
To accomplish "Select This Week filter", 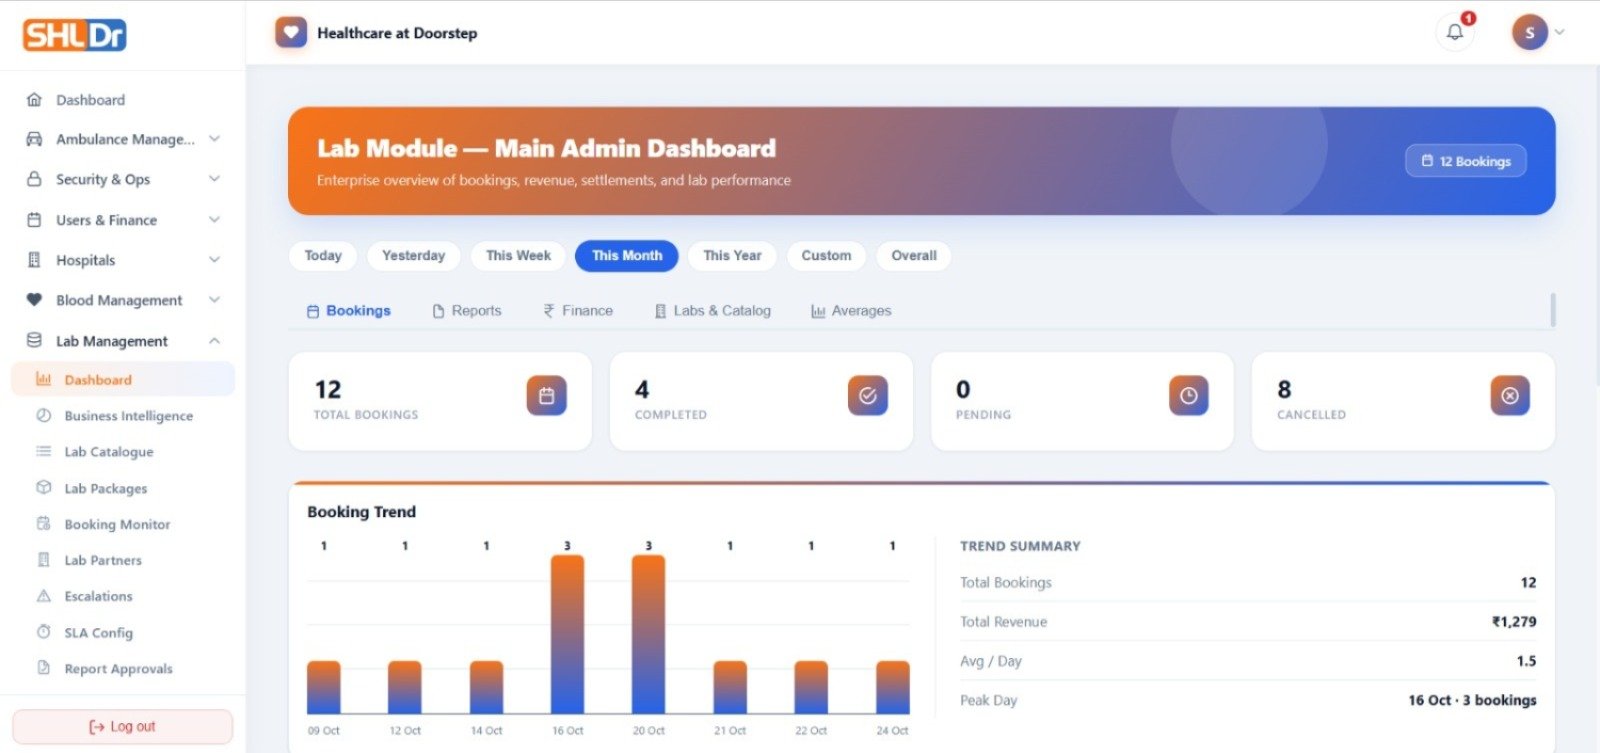I will [518, 256].
